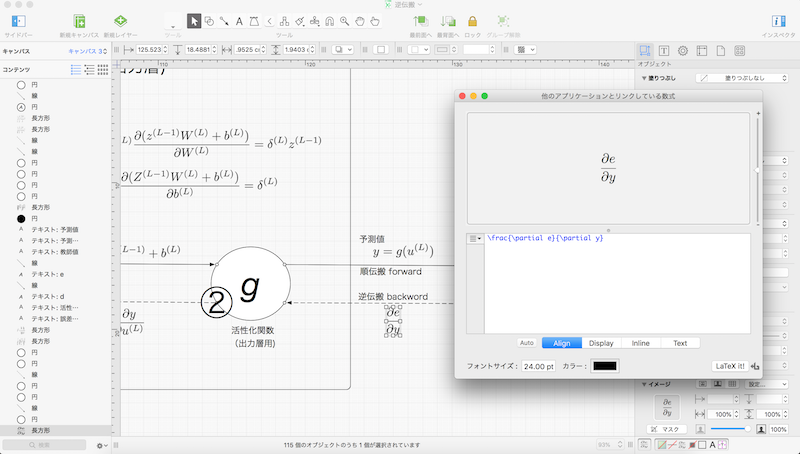Click the New Canvas toolbar icon
800x454 pixels.
(80, 20)
